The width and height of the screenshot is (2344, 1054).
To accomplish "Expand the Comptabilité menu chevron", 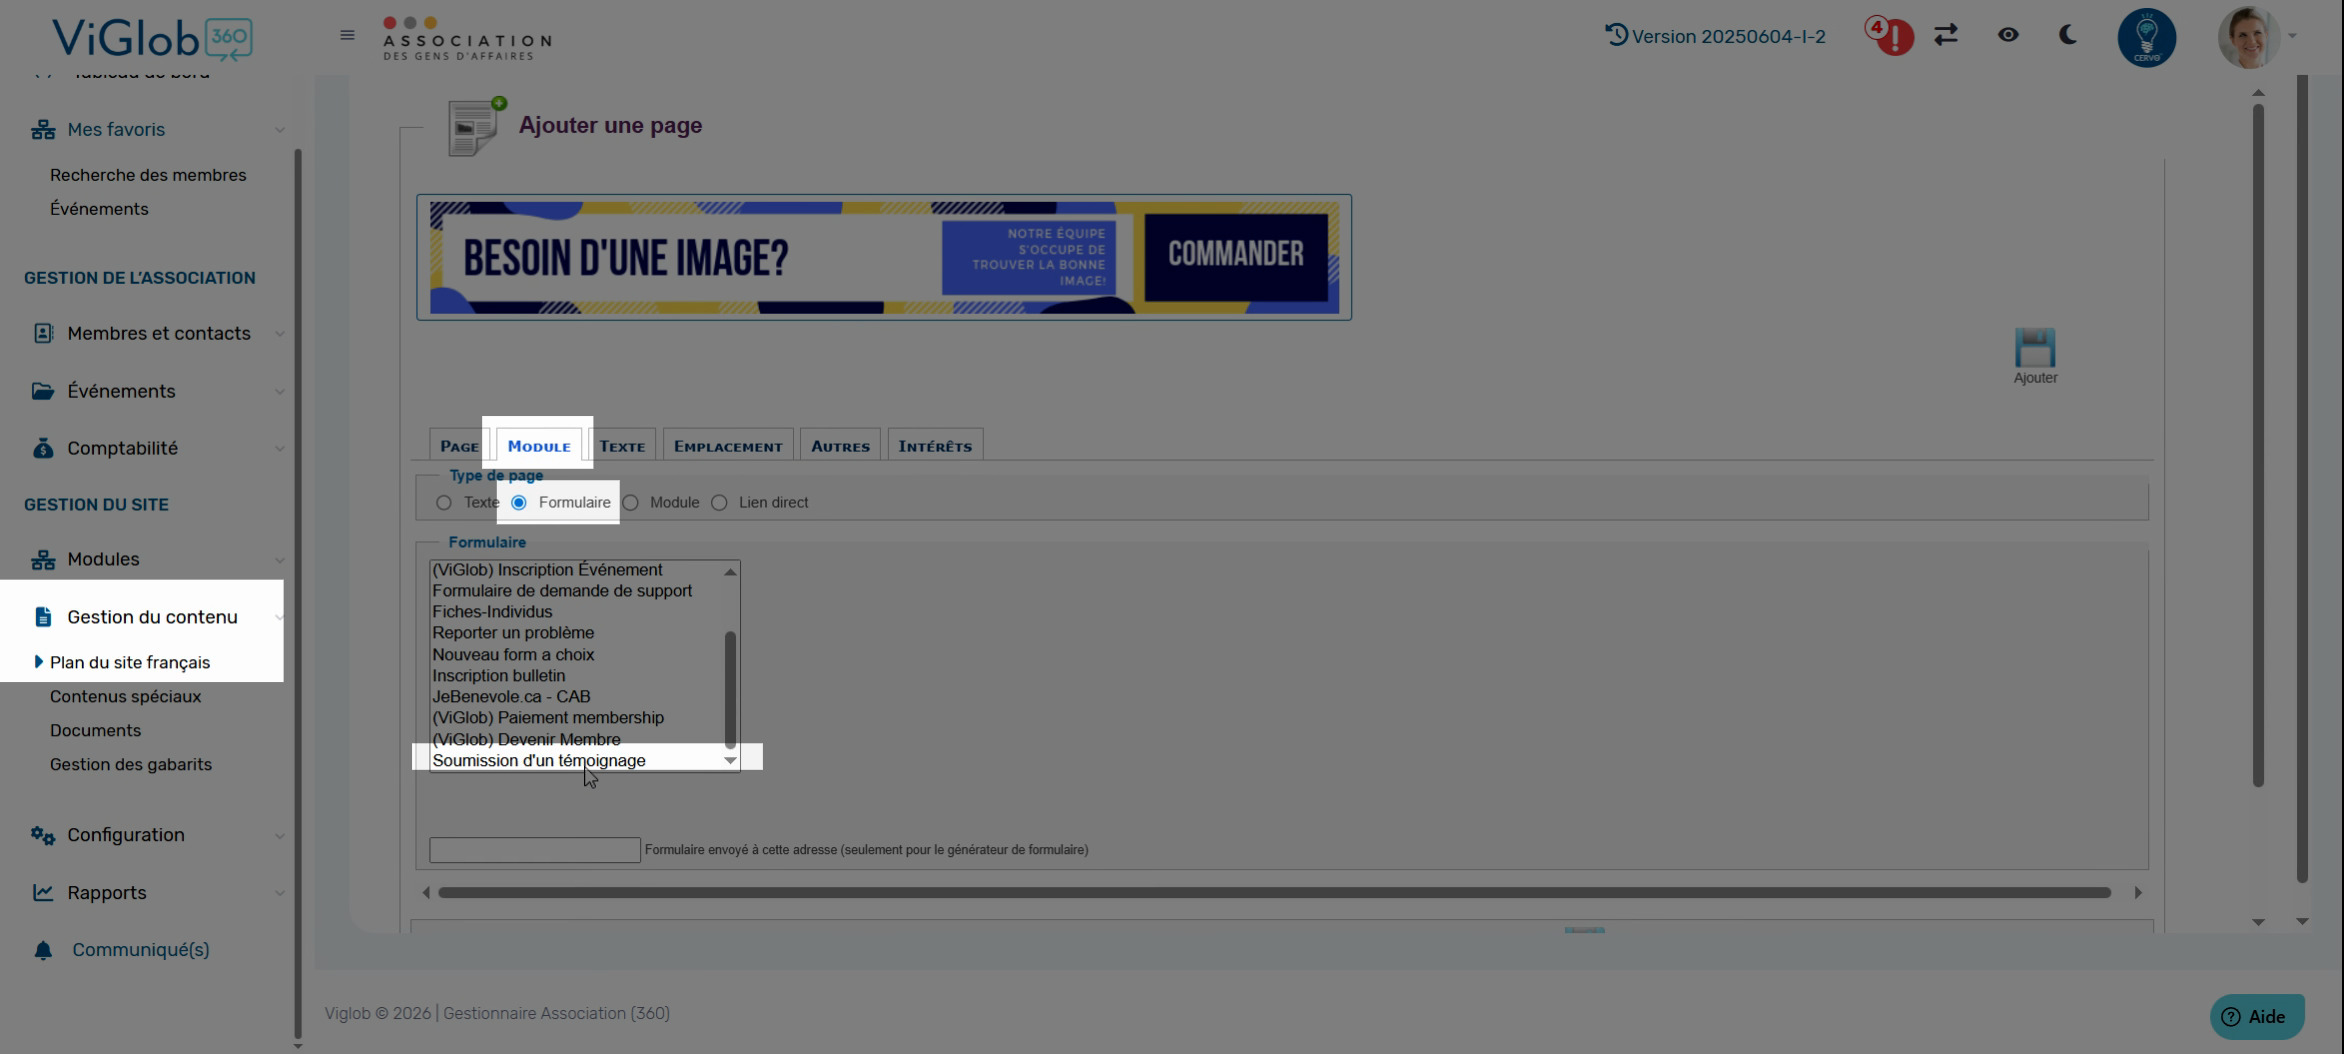I will [280, 448].
